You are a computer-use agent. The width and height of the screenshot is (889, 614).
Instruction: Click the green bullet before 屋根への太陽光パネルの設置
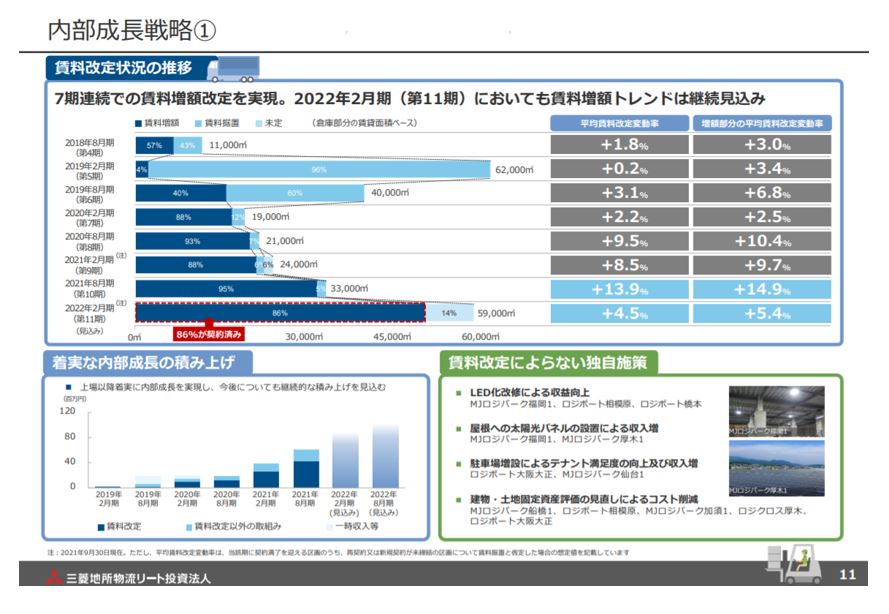[x=459, y=428]
